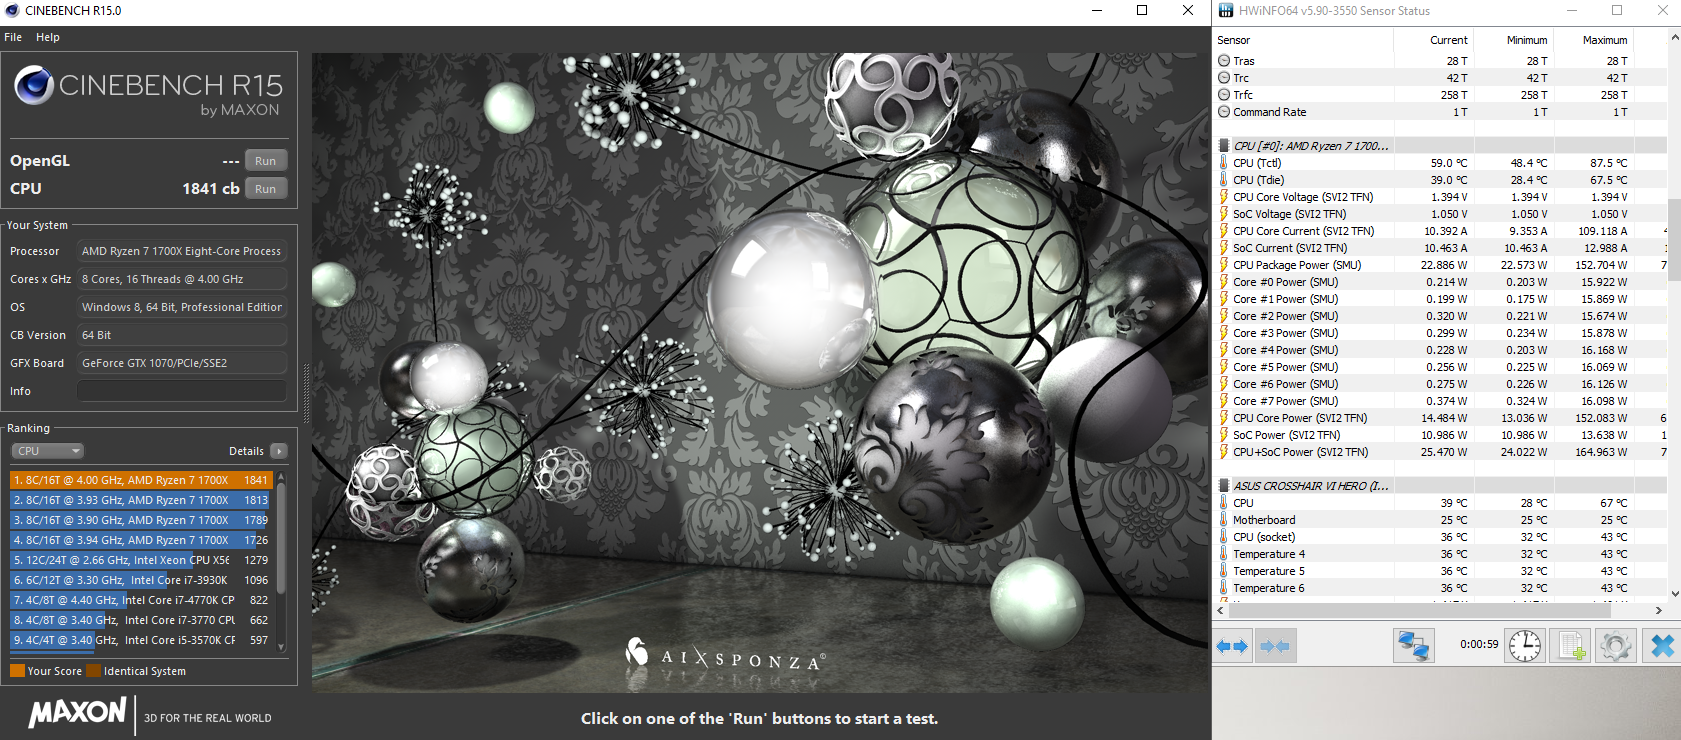Reset the elapsed timer via the clock icon

coord(1525,645)
